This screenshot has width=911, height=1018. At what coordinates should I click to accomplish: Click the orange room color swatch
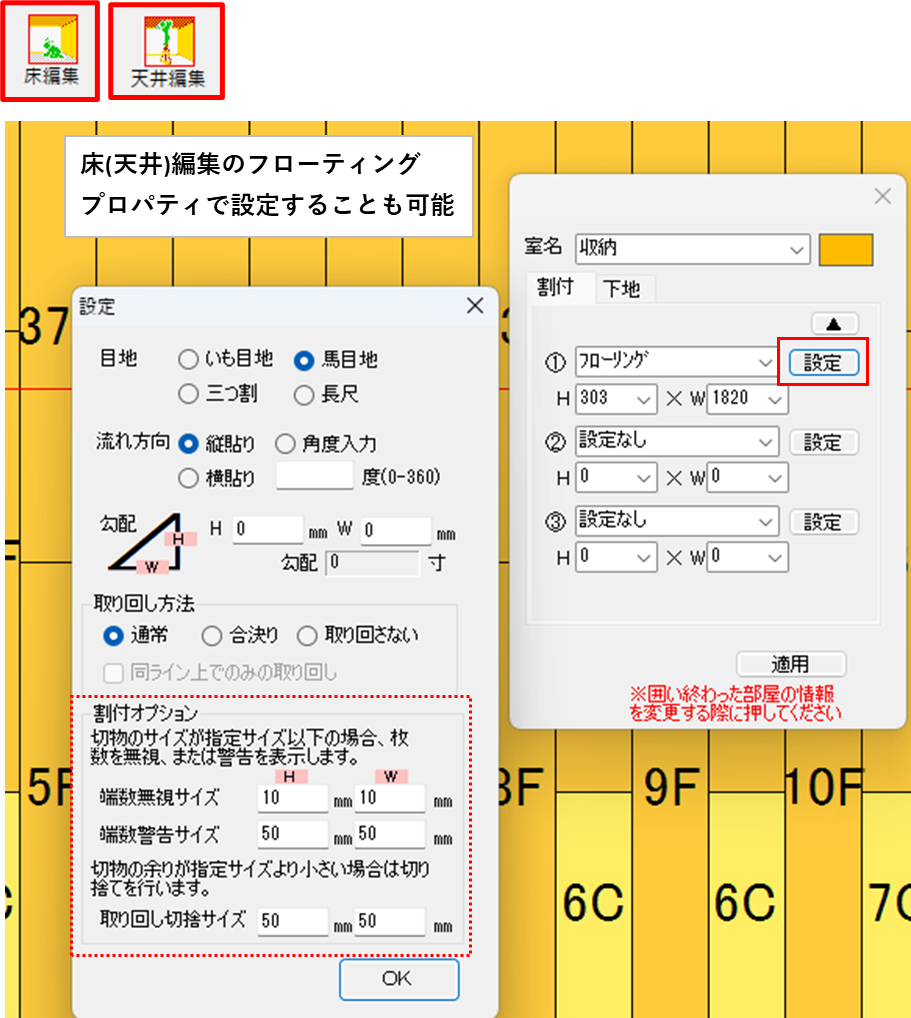click(845, 250)
